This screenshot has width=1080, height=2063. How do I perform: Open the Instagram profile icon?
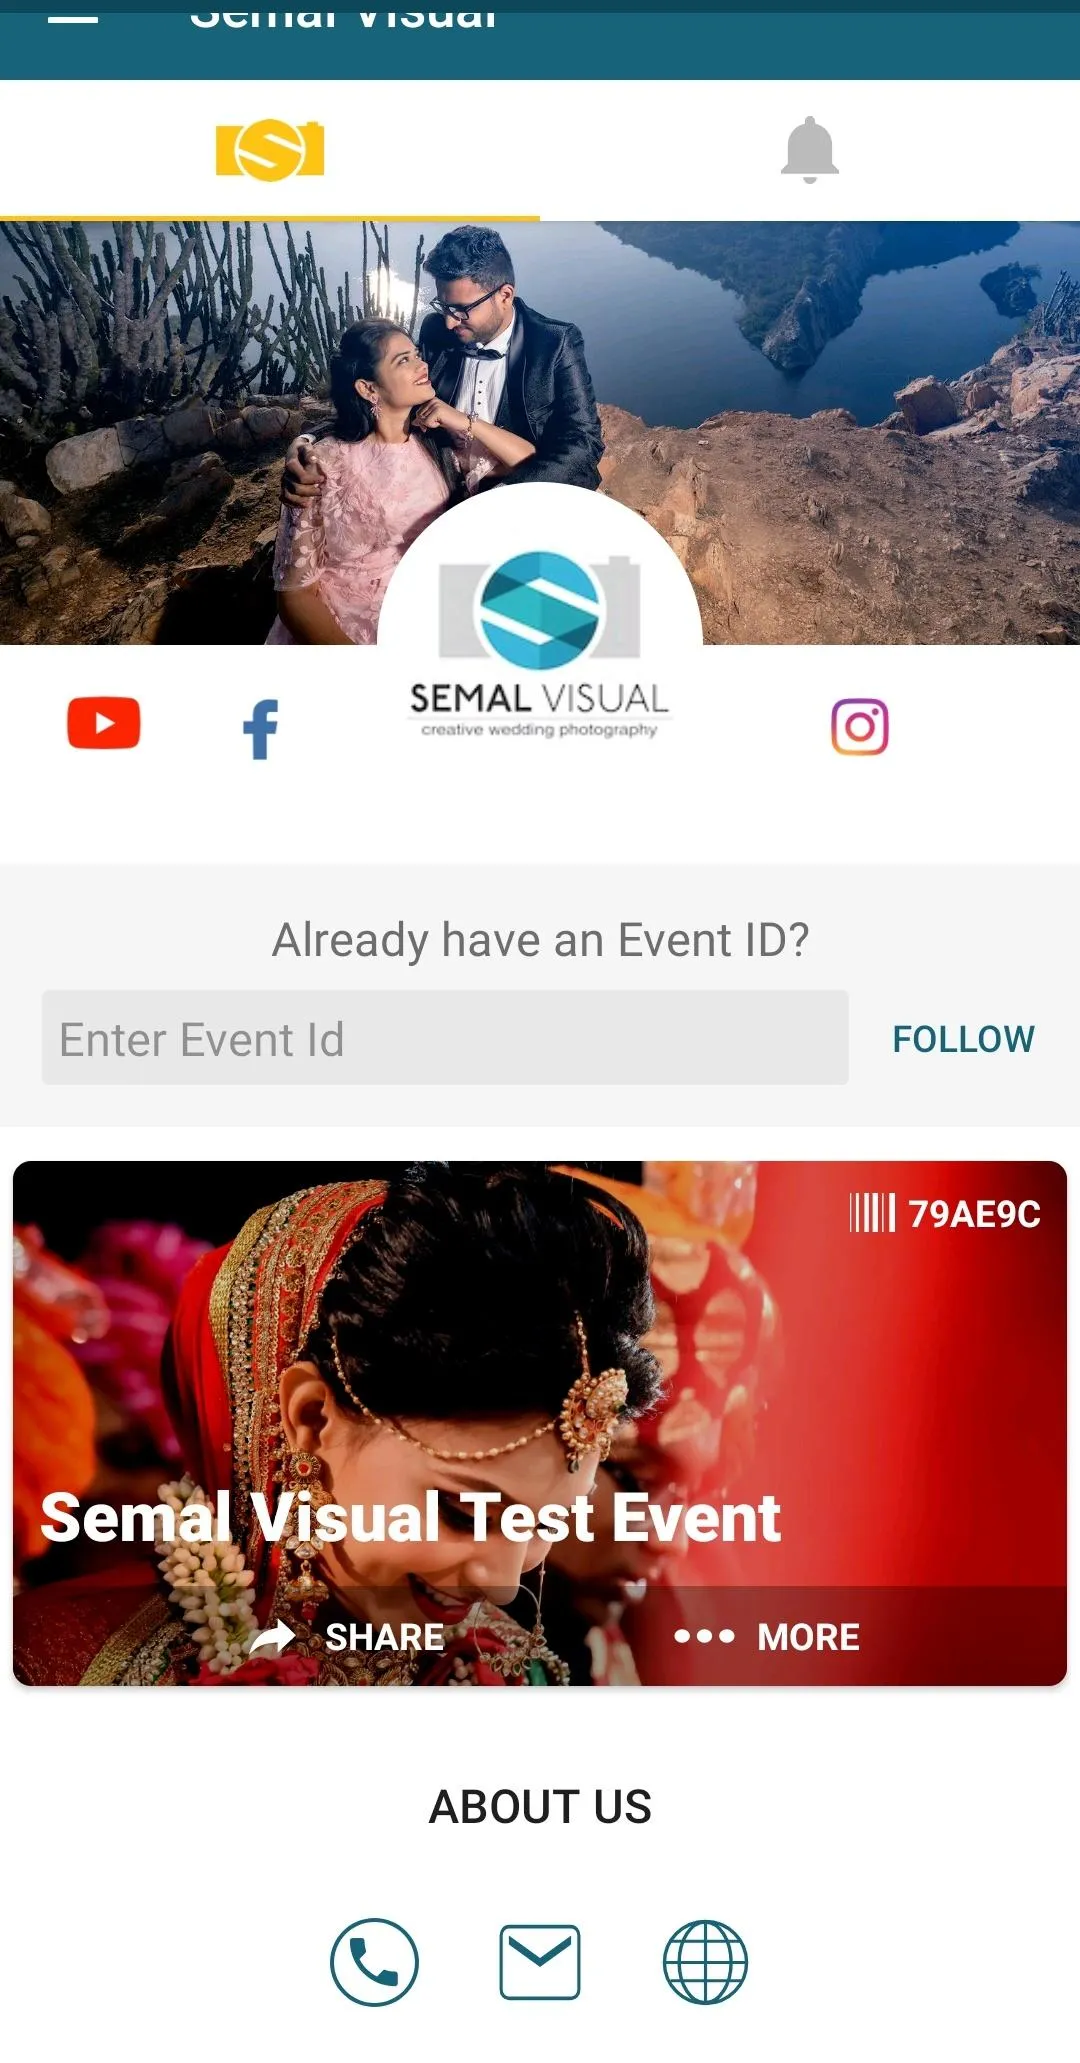tap(860, 727)
